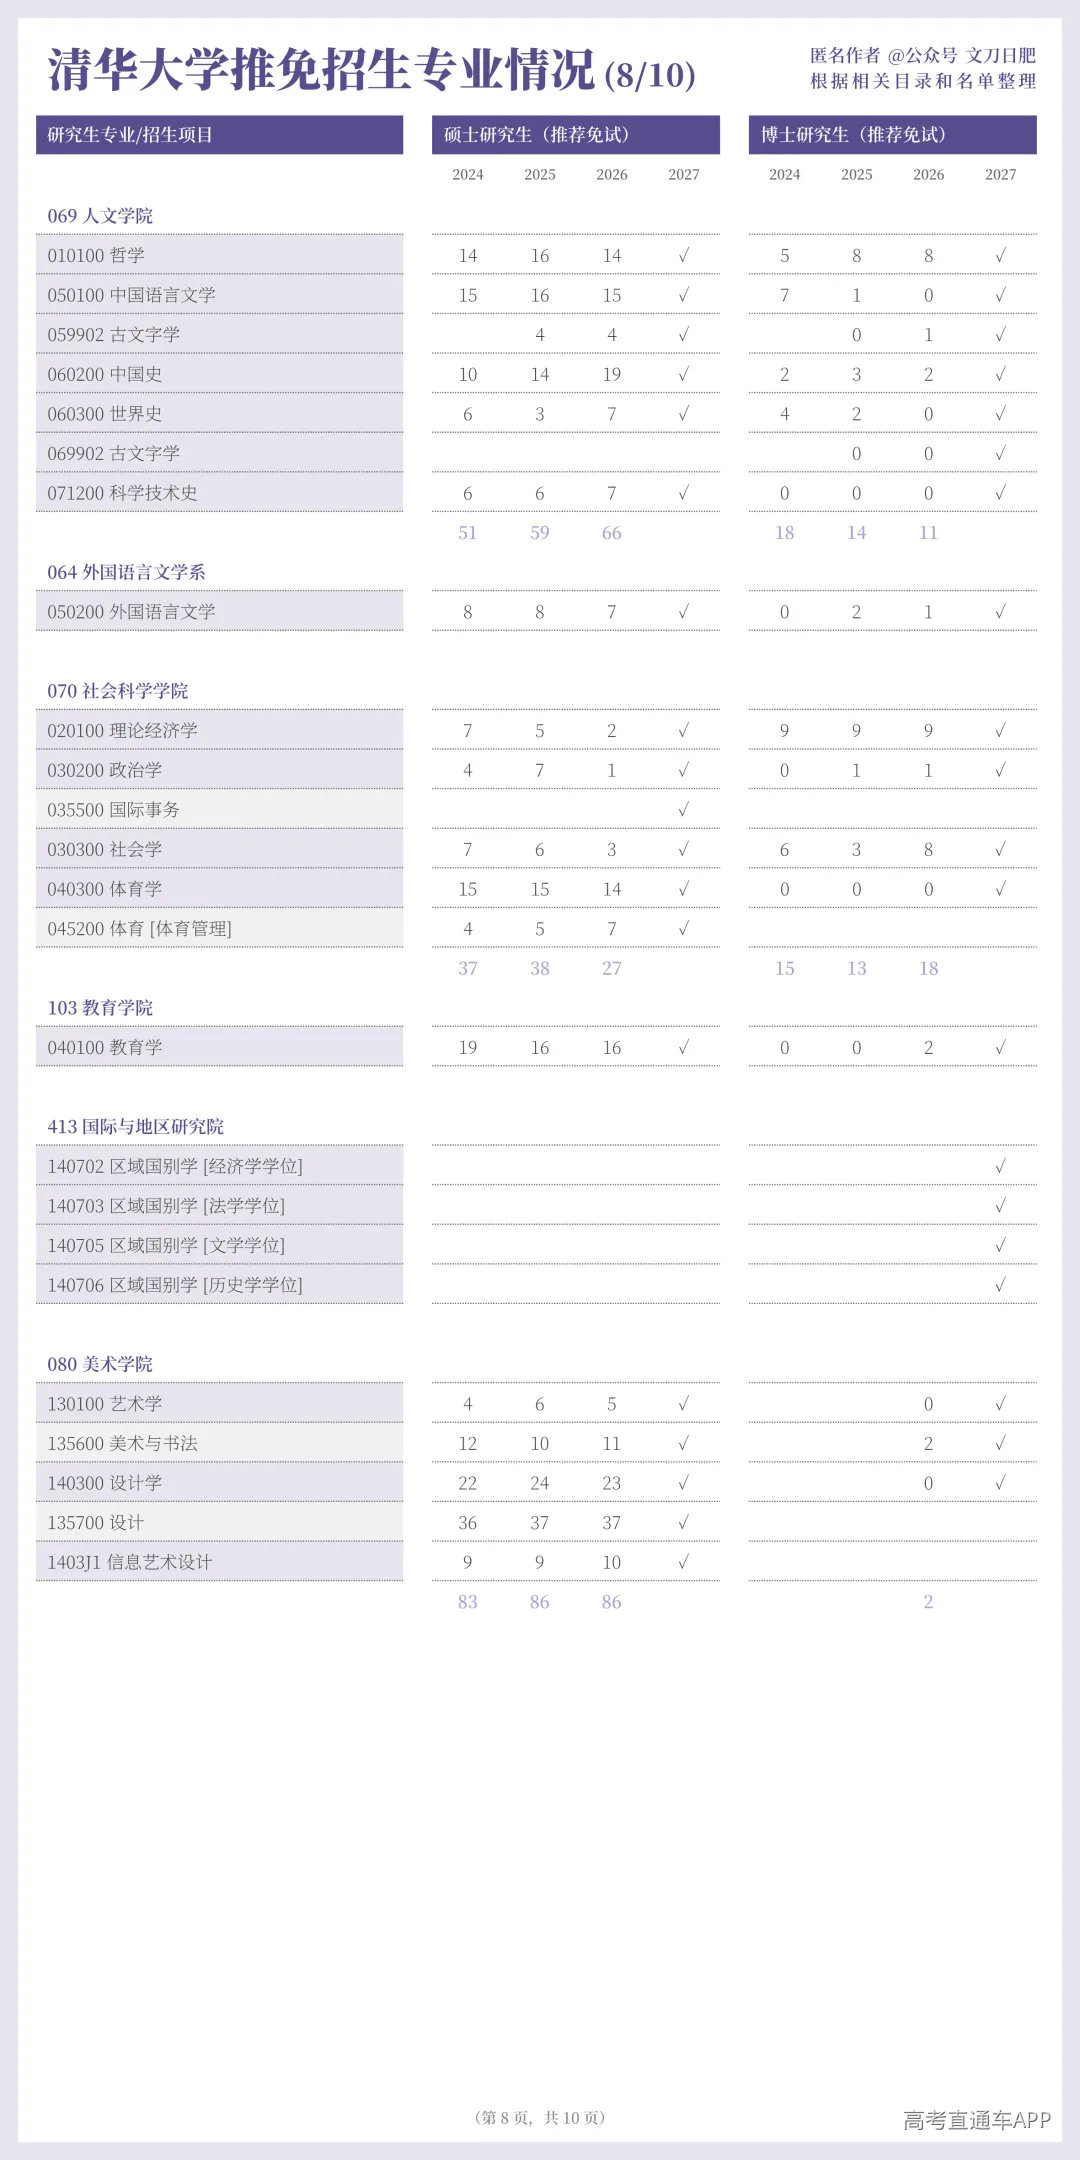Click the 2027 master's checkmark for 035500 国际事务
The height and width of the screenshot is (2160, 1080).
[684, 809]
